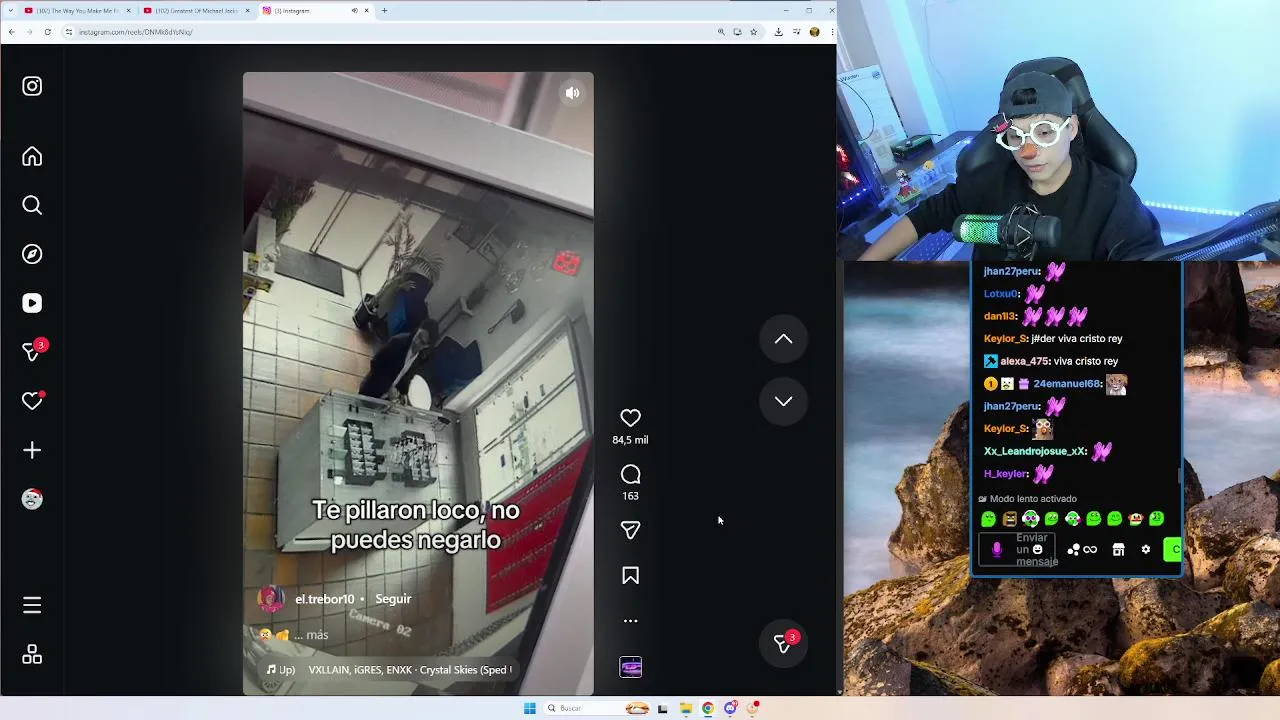This screenshot has height=720, width=1280.
Task: Switch to the 'Greatest Of Michael Jackson' tab
Action: click(195, 10)
